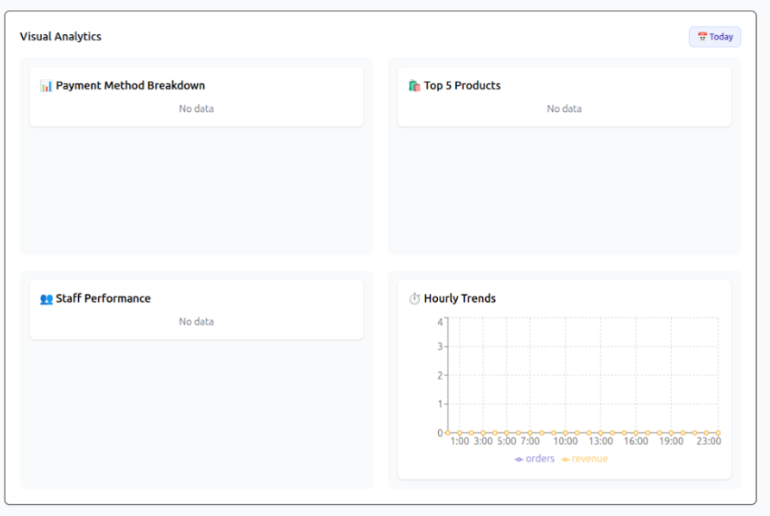Click the calendar icon in Today button
This screenshot has height=516, width=770.
(x=702, y=37)
